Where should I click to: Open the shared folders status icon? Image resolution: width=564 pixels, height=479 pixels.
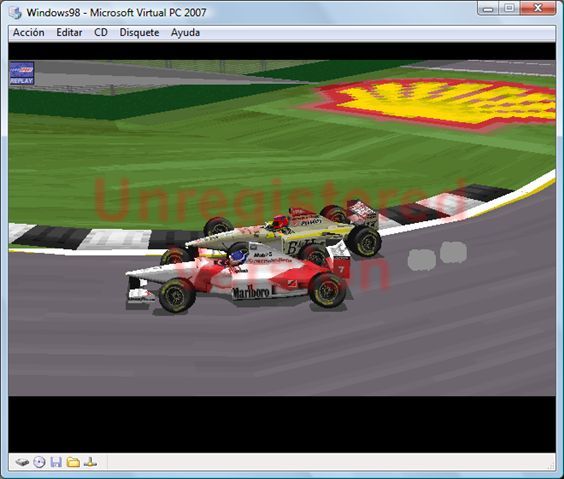click(73, 462)
